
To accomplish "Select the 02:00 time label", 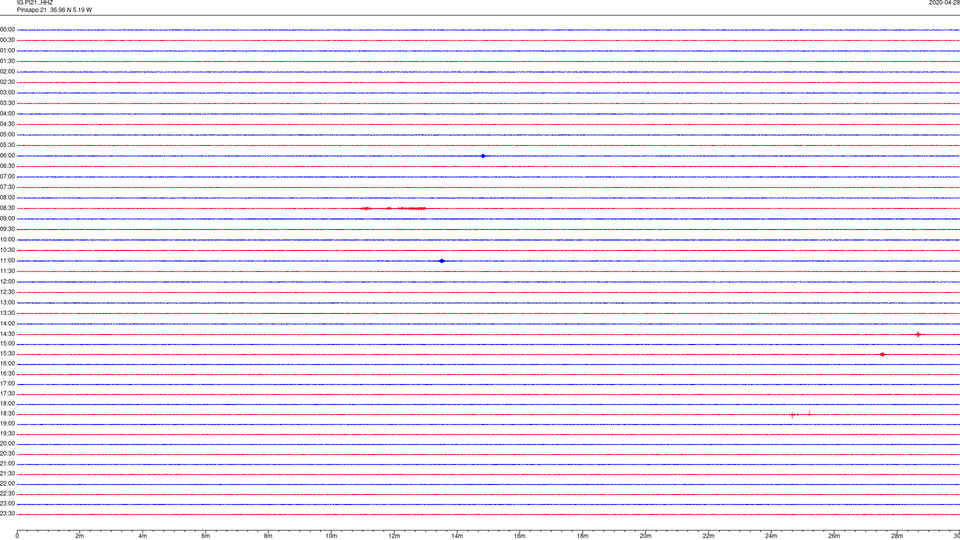I will coord(7,72).
